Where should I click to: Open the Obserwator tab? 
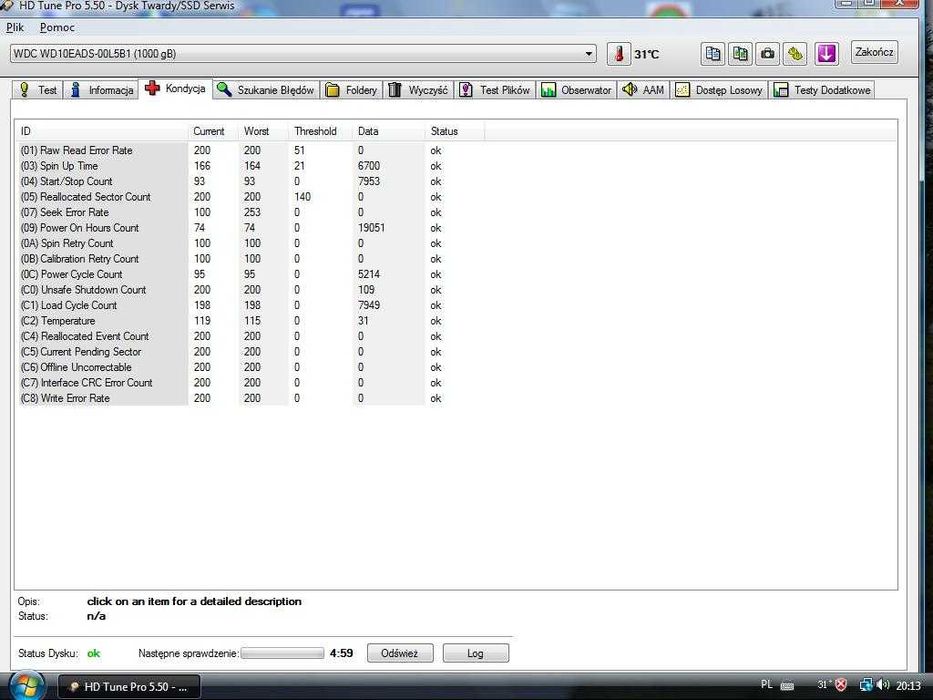click(x=576, y=90)
